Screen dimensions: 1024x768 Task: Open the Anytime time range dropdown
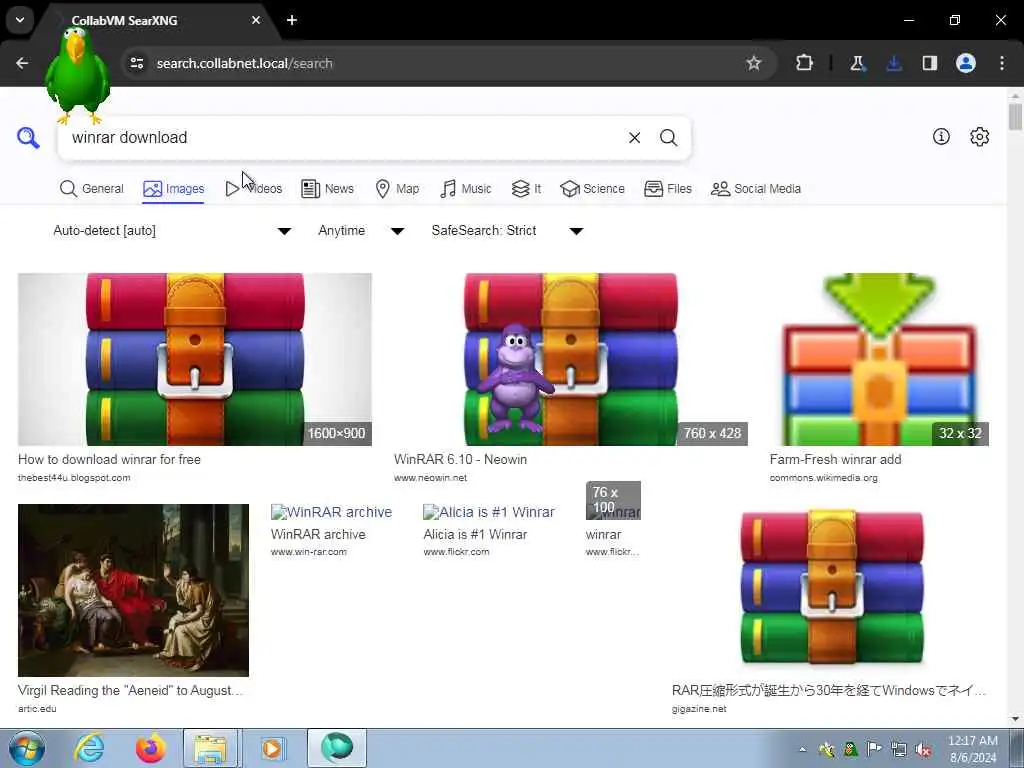(360, 231)
